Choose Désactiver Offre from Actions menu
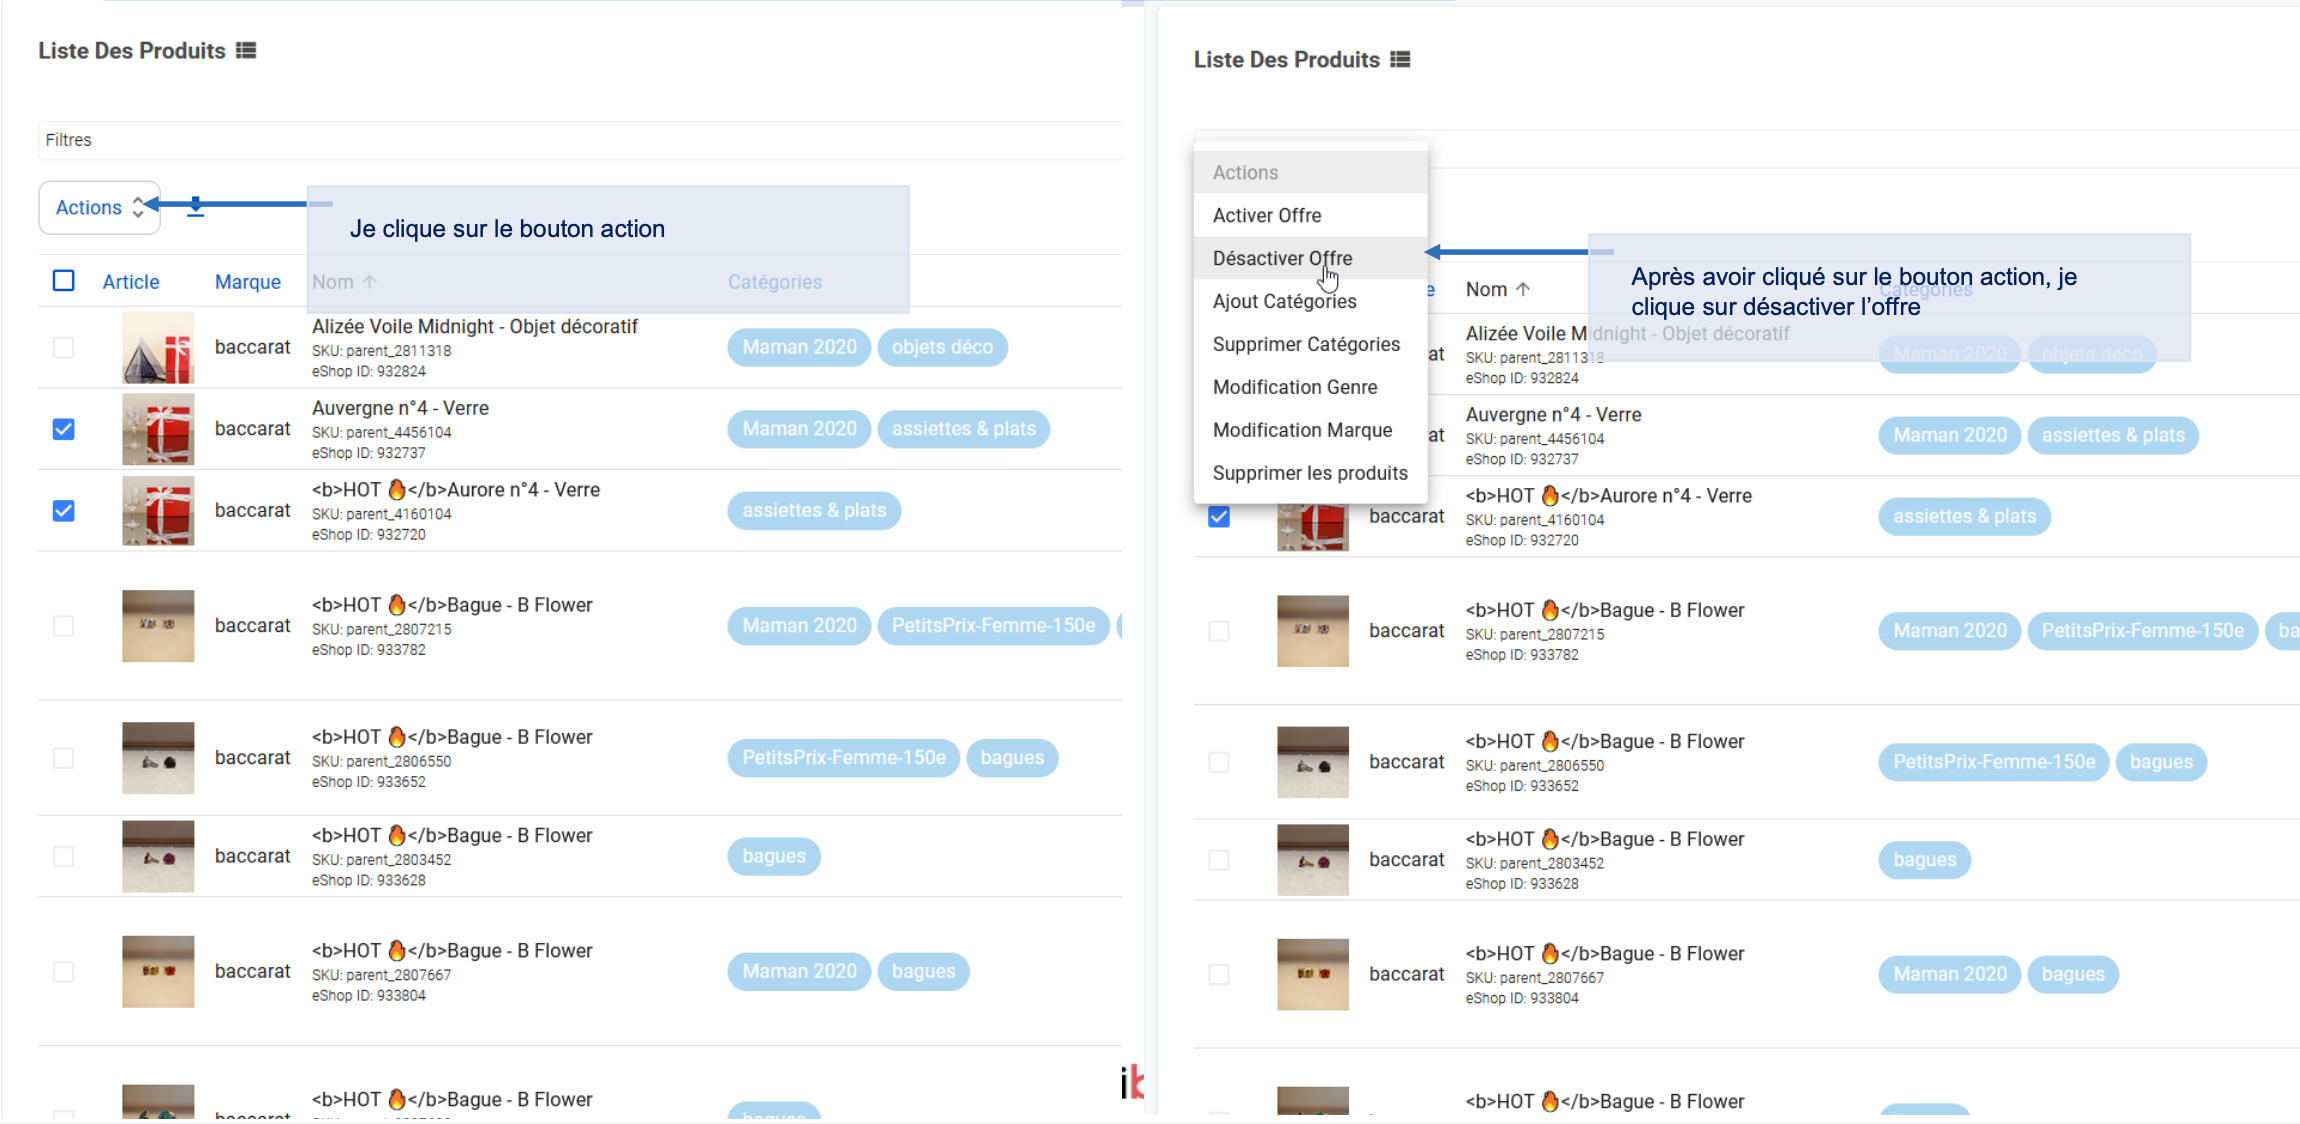The height and width of the screenshot is (1124, 2300). coord(1310,258)
